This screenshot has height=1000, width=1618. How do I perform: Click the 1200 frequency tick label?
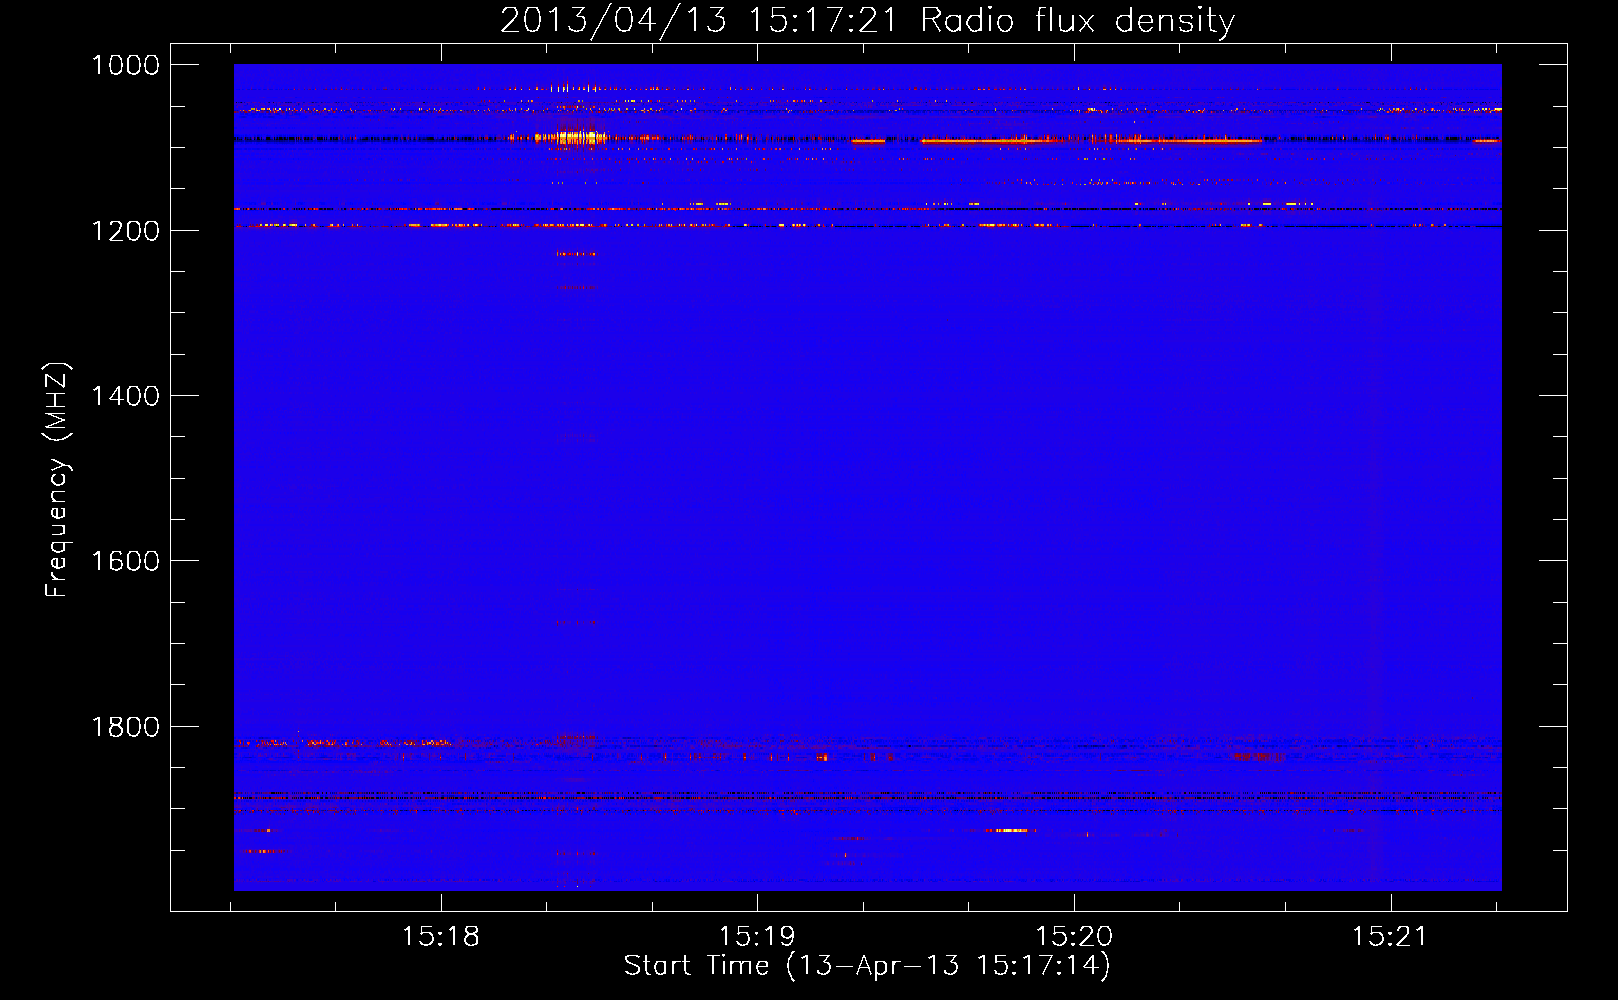tap(125, 231)
